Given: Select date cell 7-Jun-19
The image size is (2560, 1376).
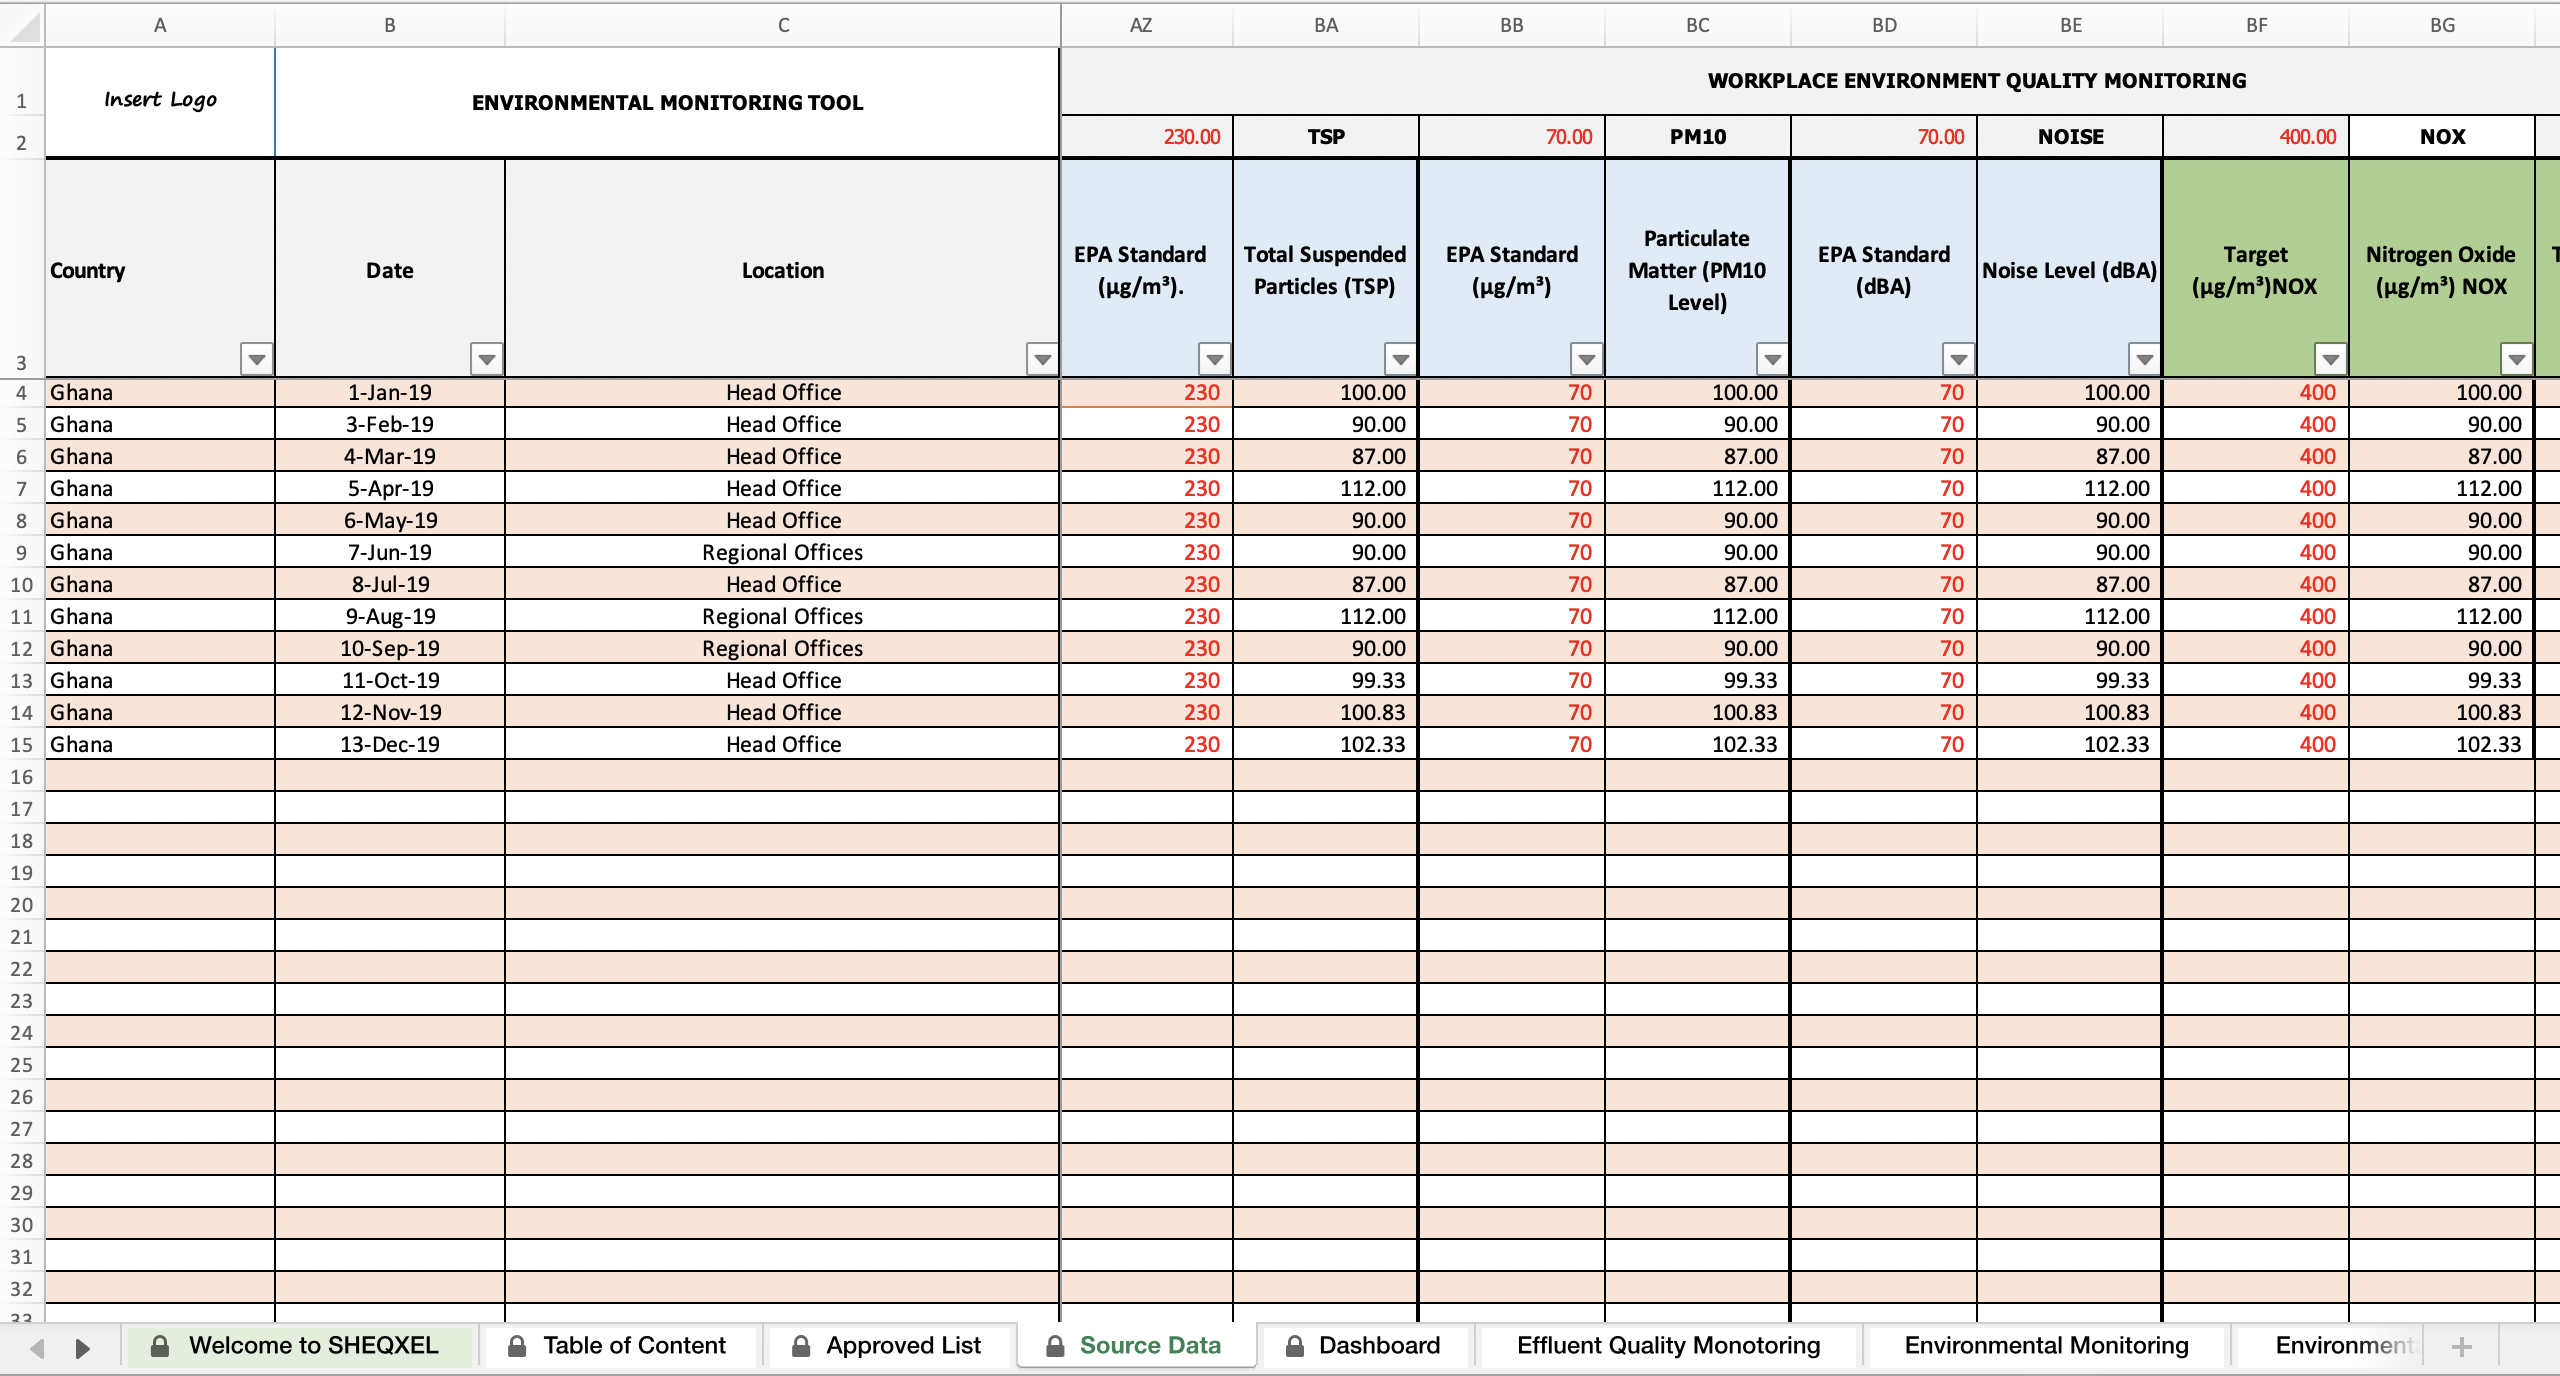Looking at the screenshot, I should coord(390,553).
